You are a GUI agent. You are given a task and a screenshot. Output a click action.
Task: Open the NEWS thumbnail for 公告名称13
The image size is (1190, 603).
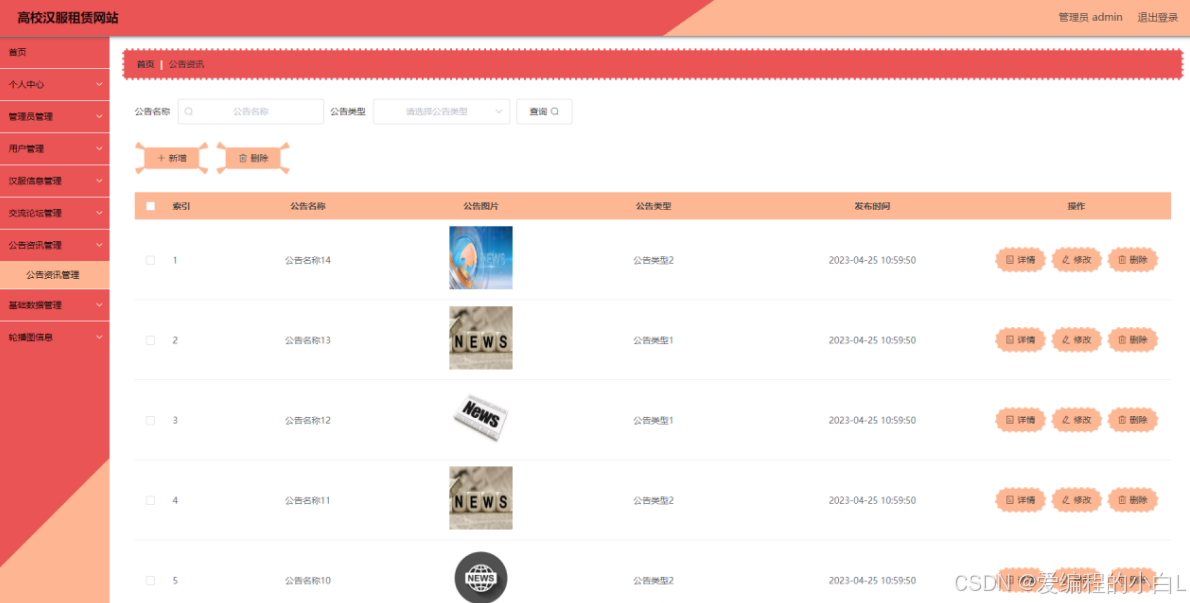pyautogui.click(x=480, y=338)
